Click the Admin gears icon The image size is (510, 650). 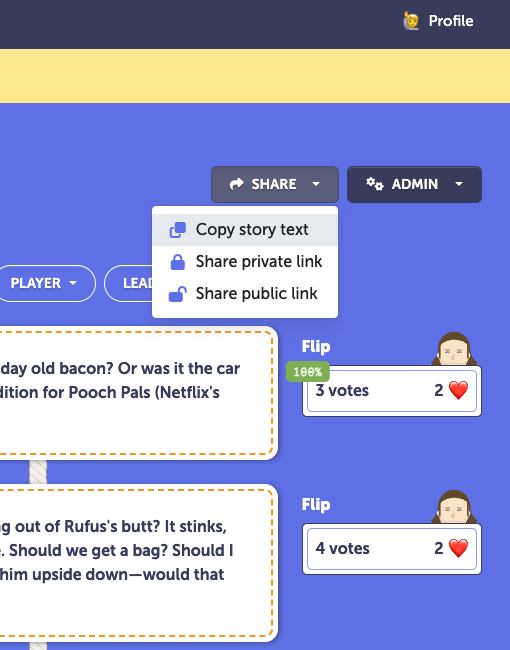[374, 184]
